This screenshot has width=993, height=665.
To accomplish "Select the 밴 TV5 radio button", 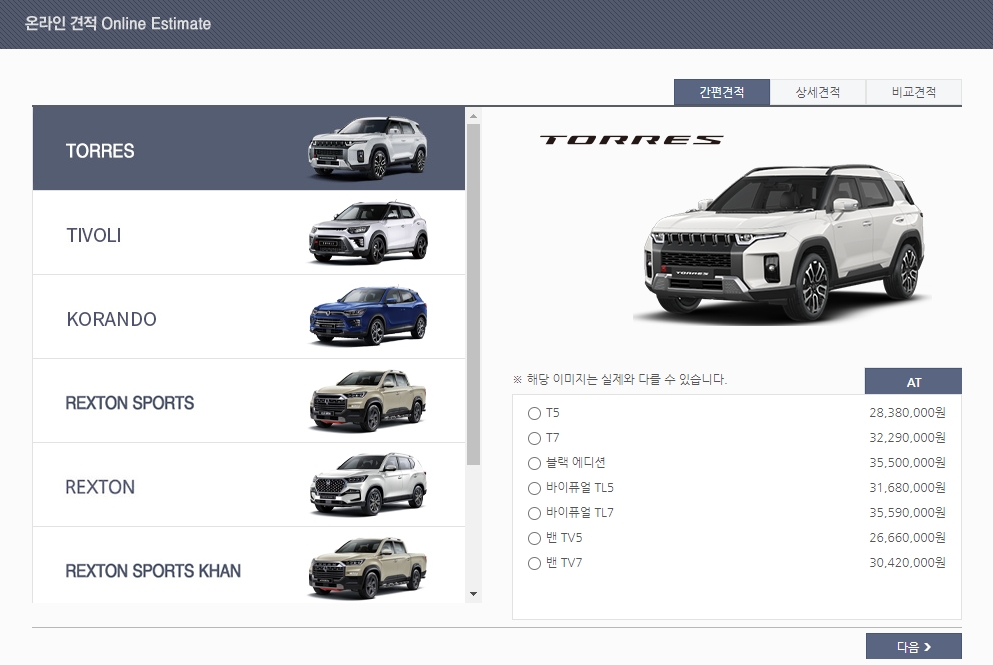I will pos(534,538).
